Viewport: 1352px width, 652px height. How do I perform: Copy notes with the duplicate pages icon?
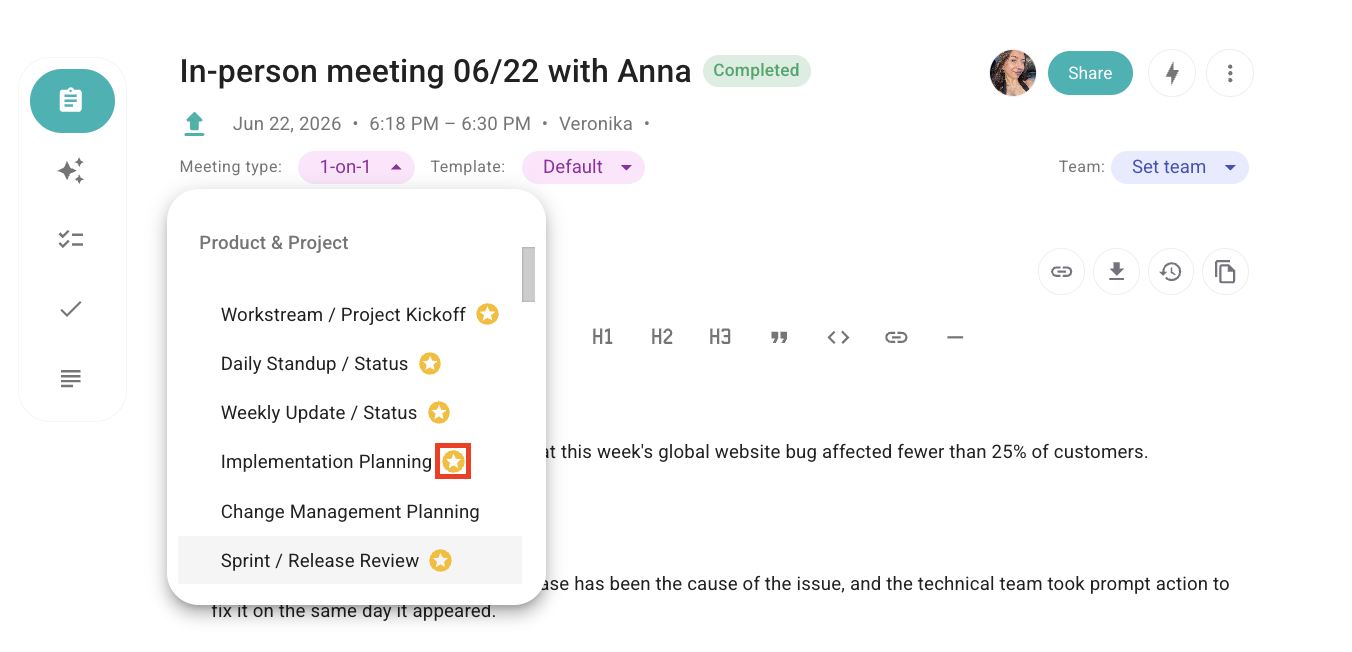point(1225,271)
